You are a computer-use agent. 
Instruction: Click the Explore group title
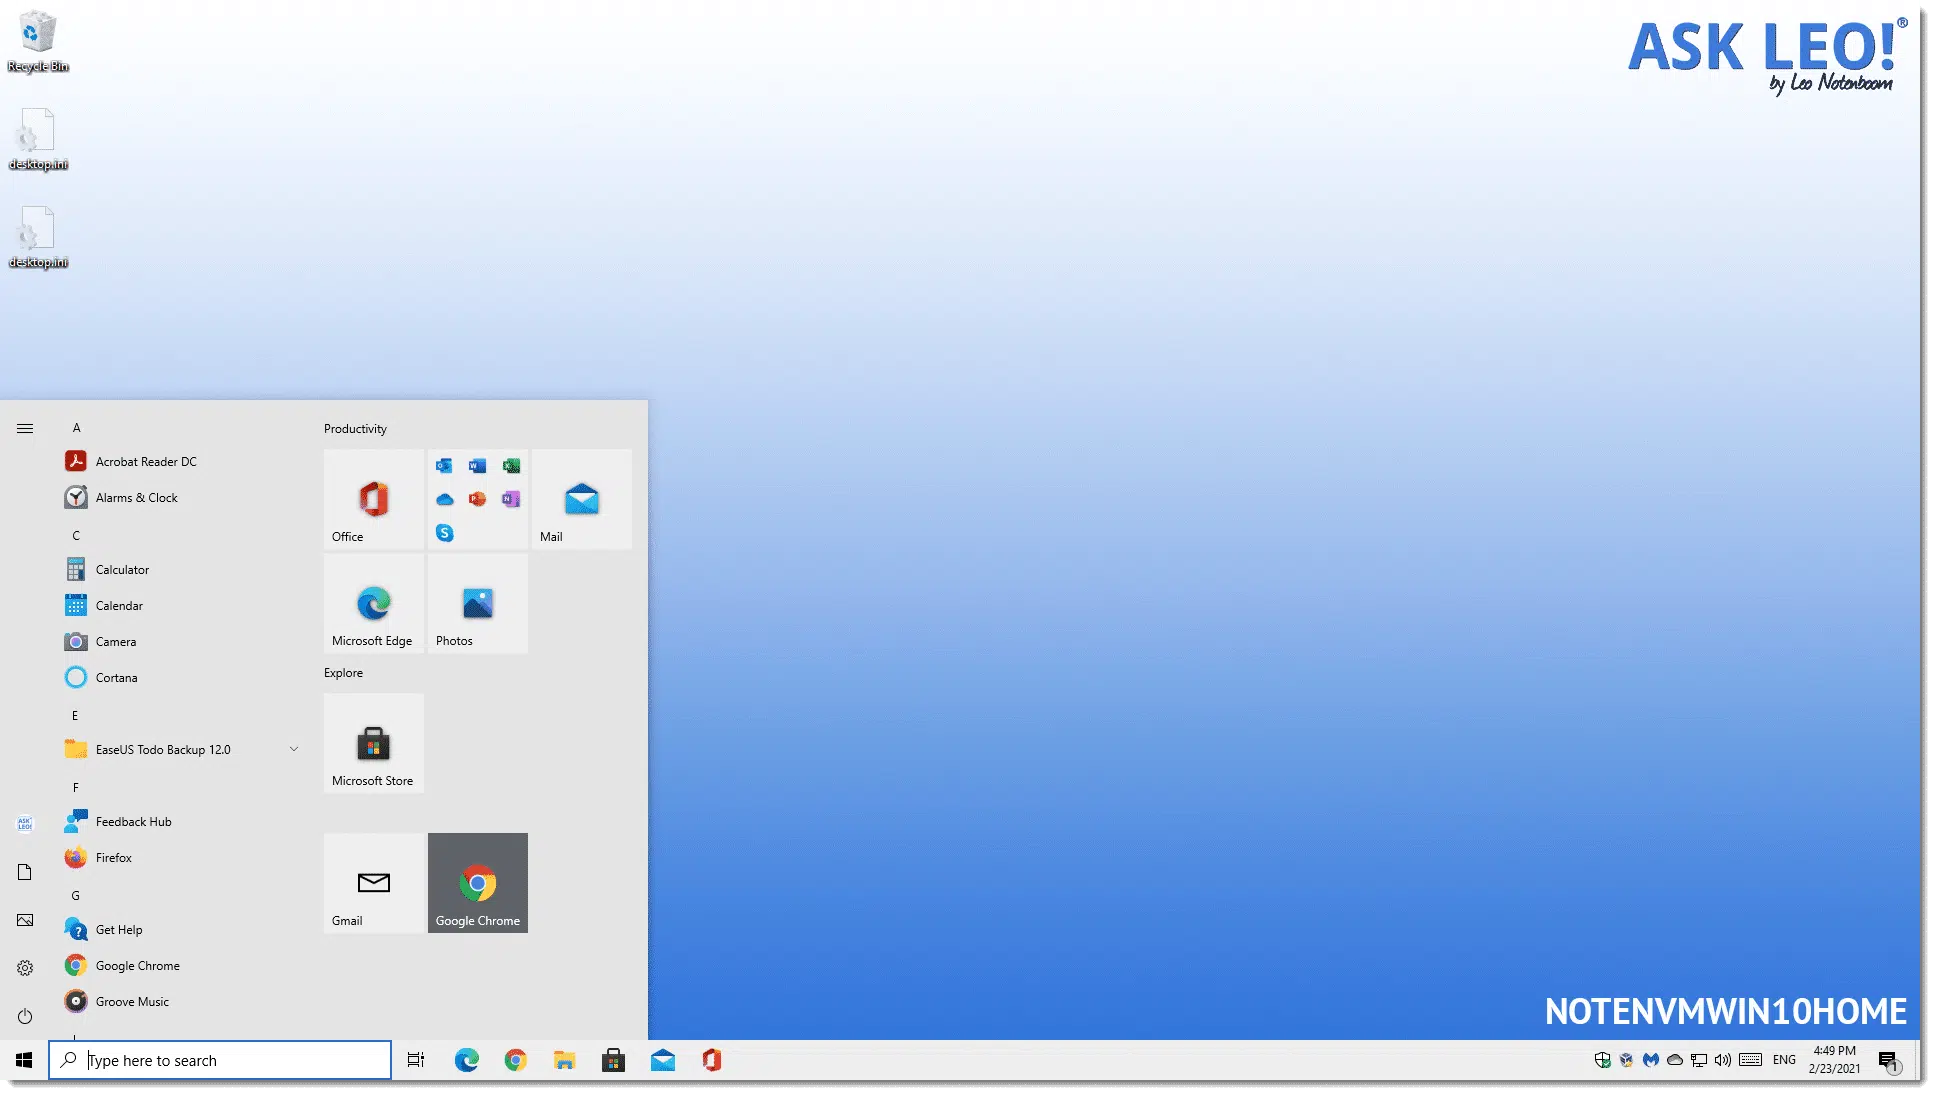[x=343, y=672]
